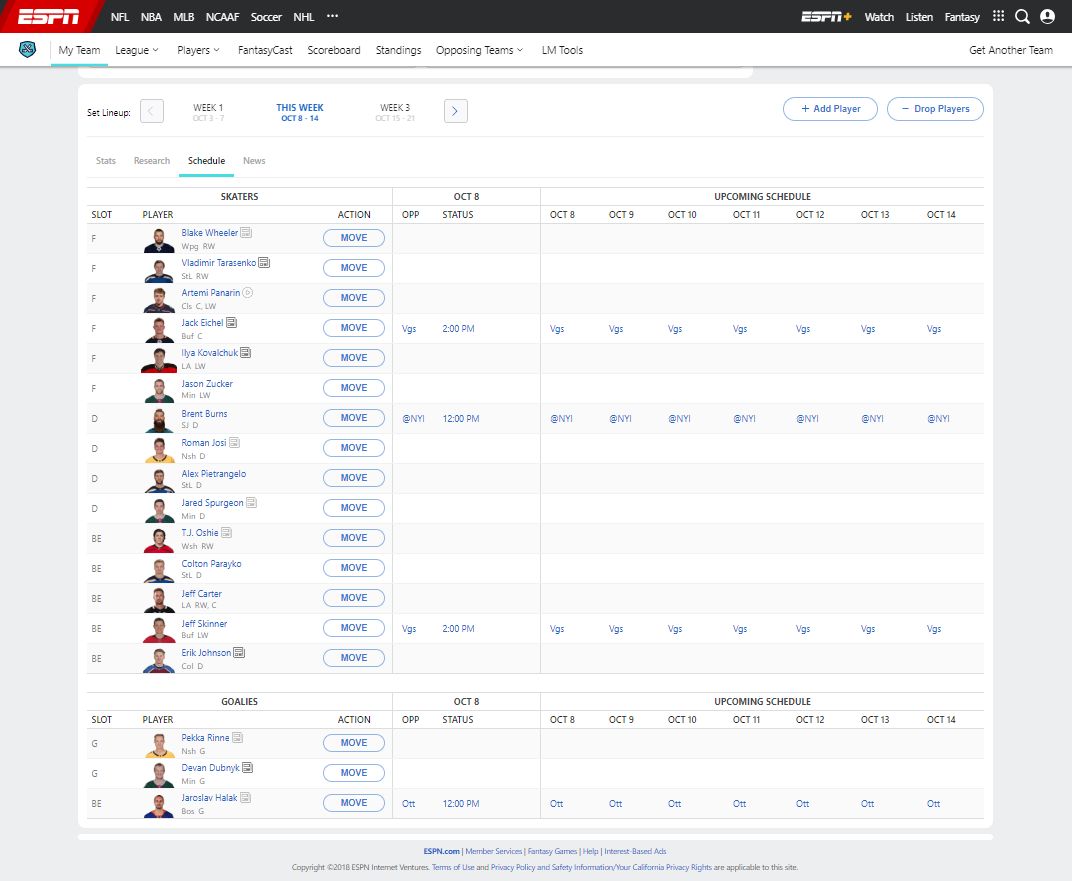Open the search magnifier icon
The image size is (1072, 881).
coord(1022,16)
